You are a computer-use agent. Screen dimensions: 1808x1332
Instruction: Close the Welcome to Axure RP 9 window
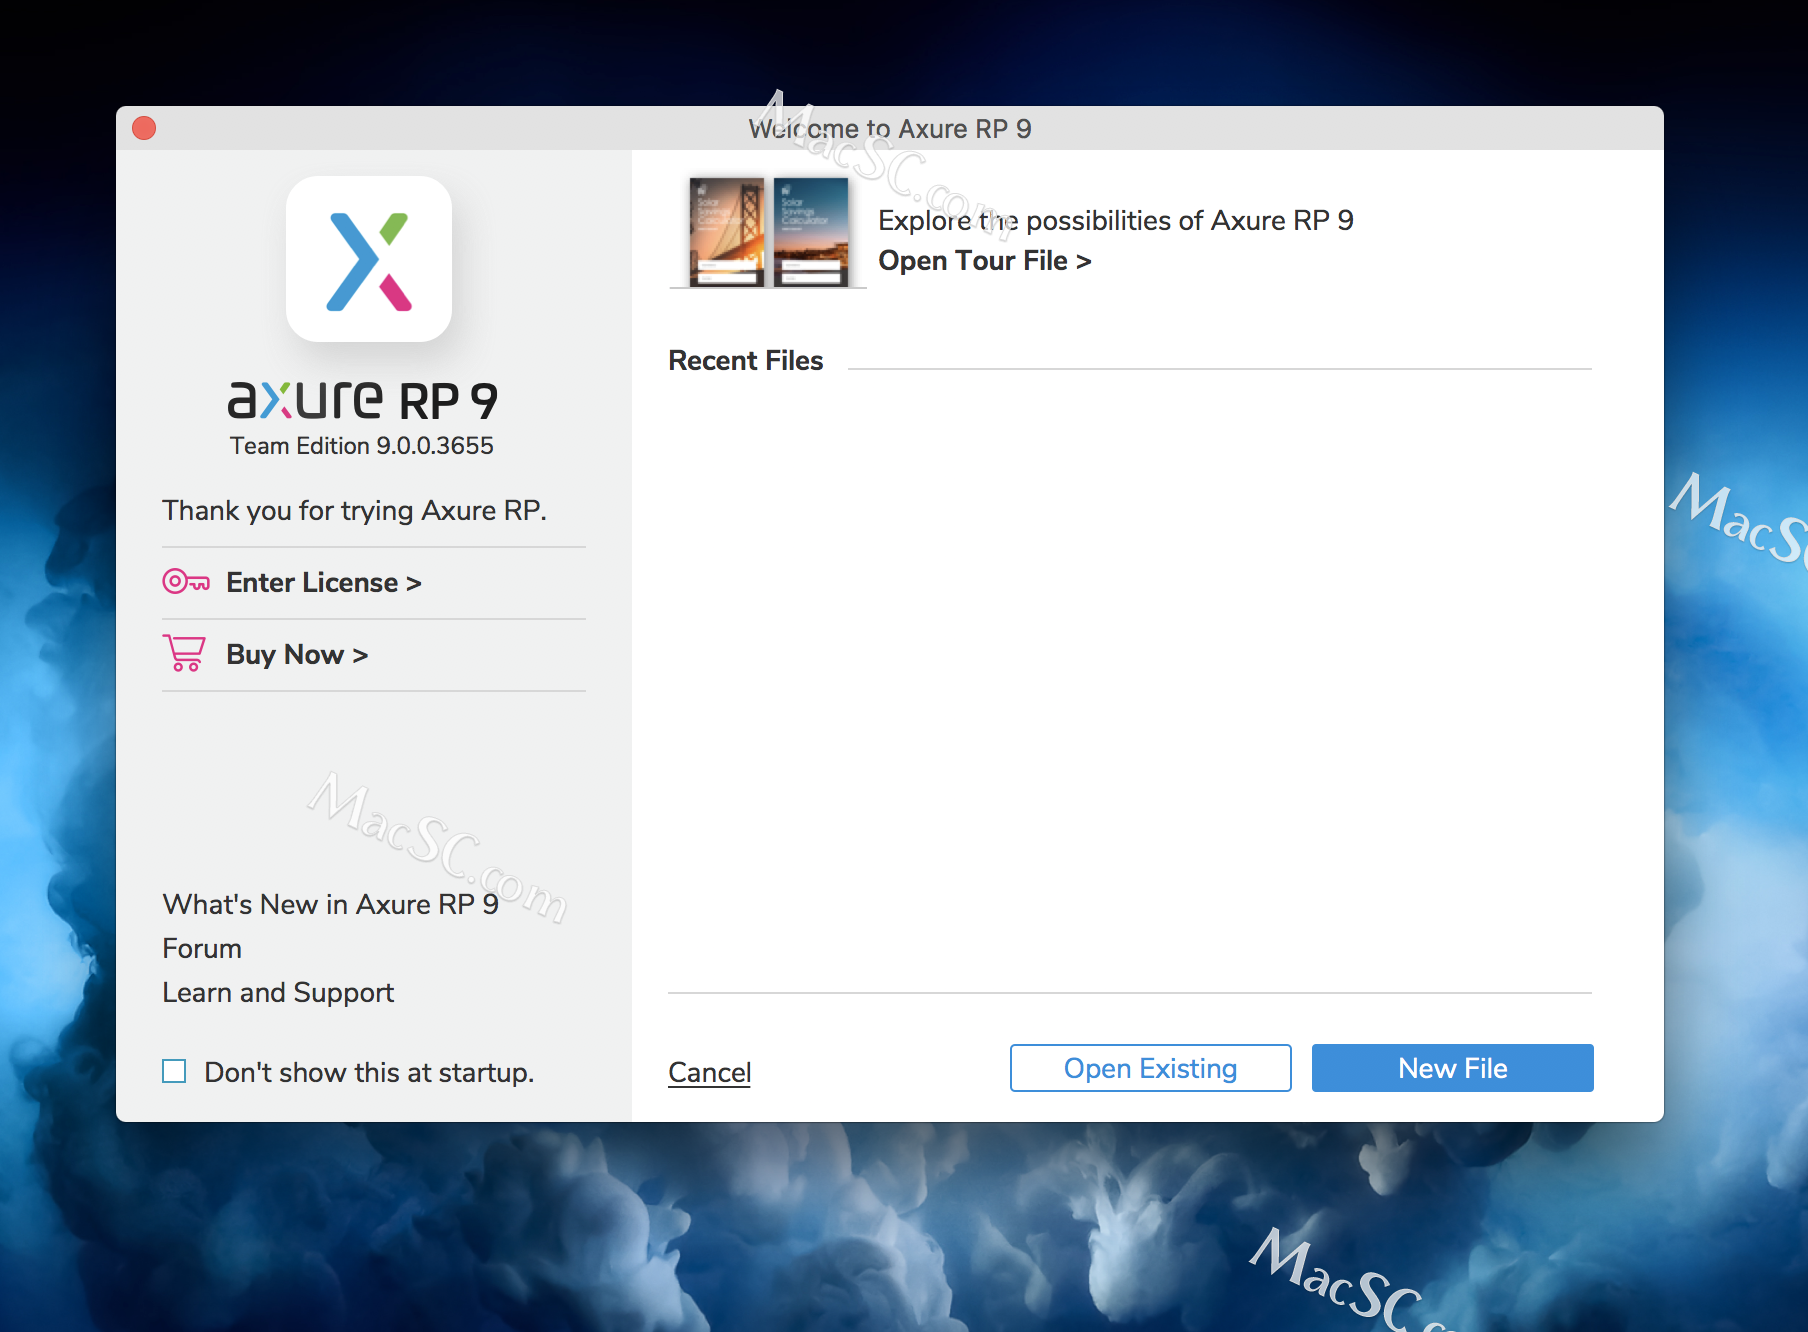[144, 128]
